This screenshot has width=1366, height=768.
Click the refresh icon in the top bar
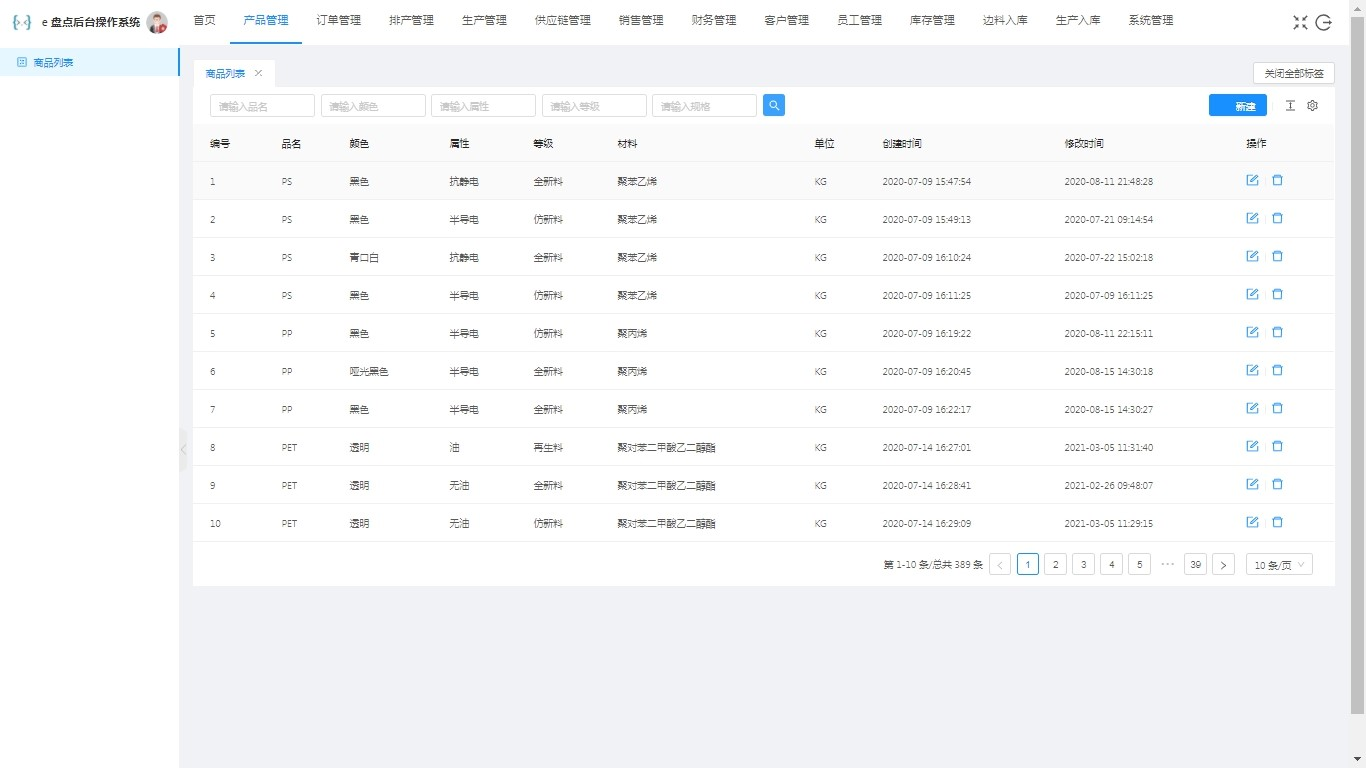pyautogui.click(x=1323, y=21)
